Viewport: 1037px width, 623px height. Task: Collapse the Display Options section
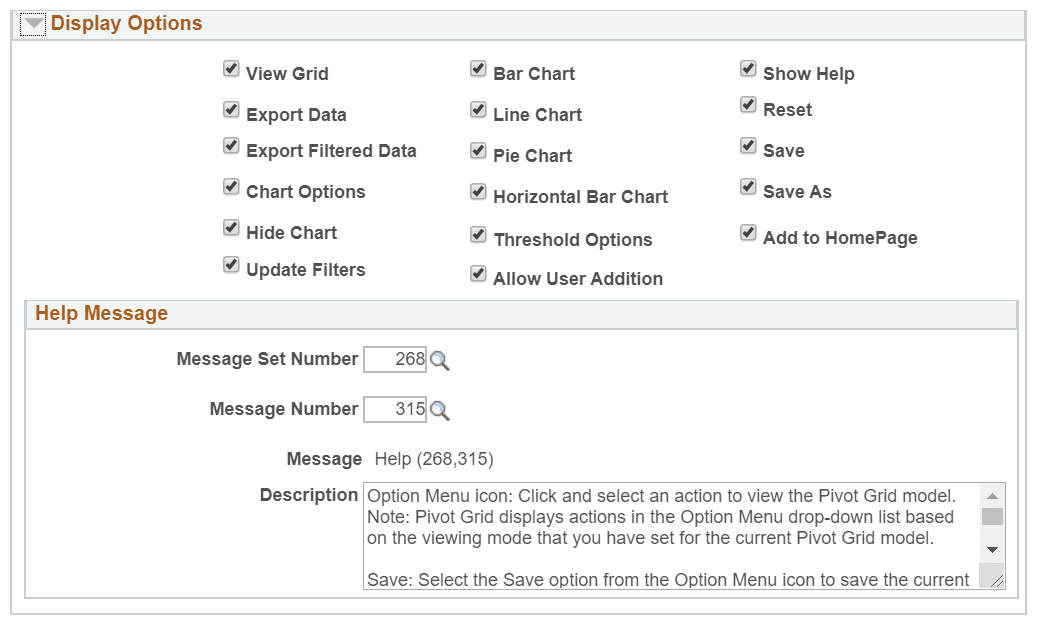(33, 22)
